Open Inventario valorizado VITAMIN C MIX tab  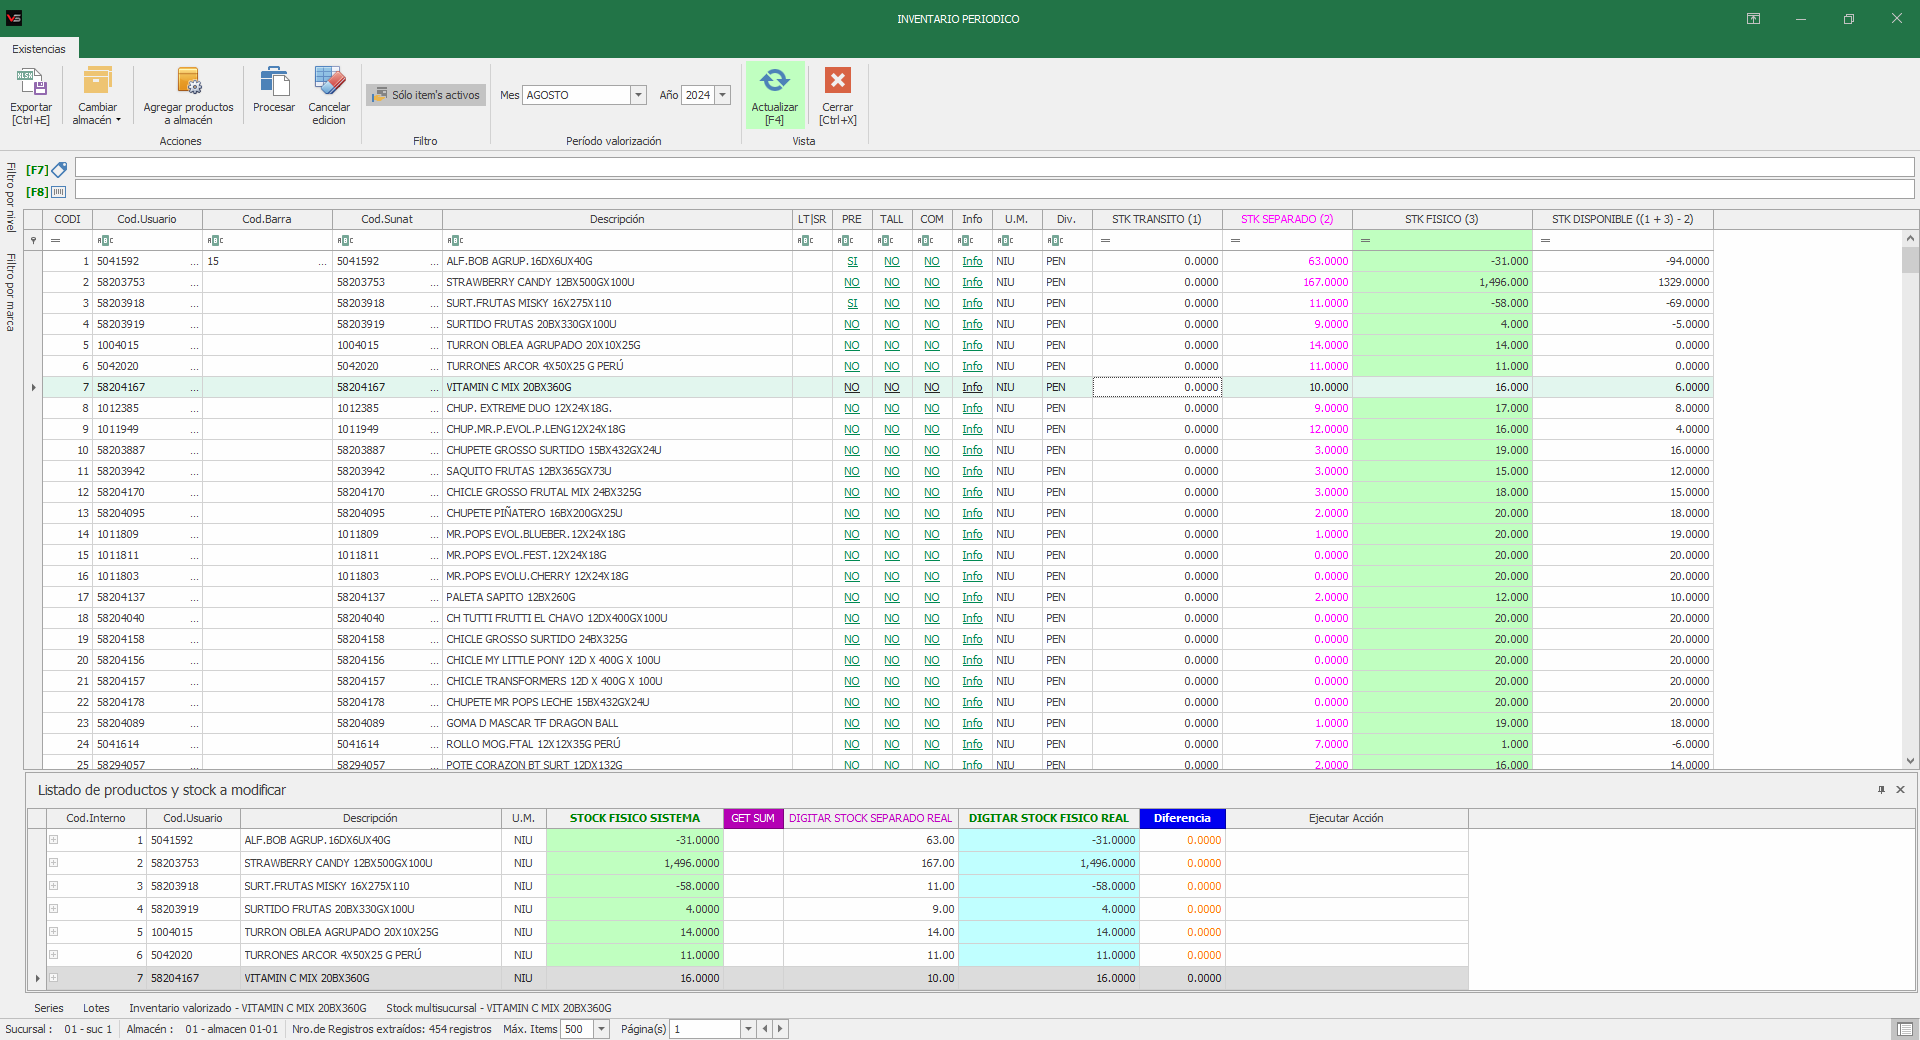pos(248,1008)
